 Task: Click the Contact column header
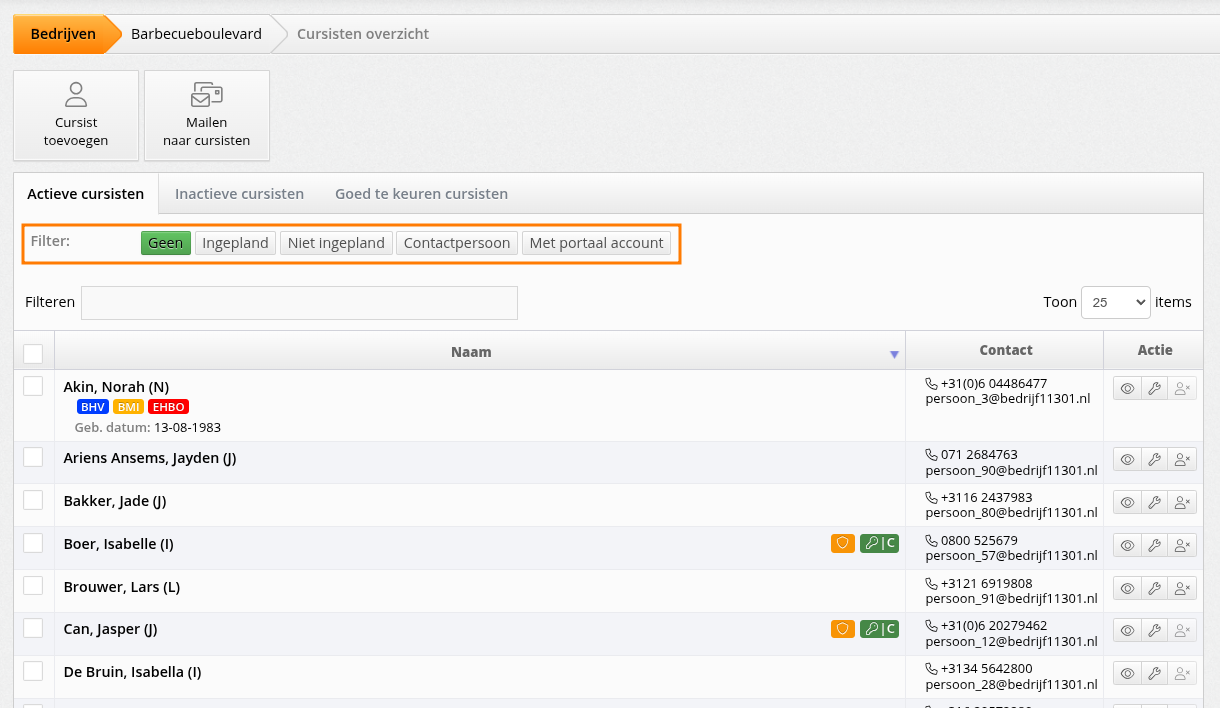pyautogui.click(x=1005, y=350)
